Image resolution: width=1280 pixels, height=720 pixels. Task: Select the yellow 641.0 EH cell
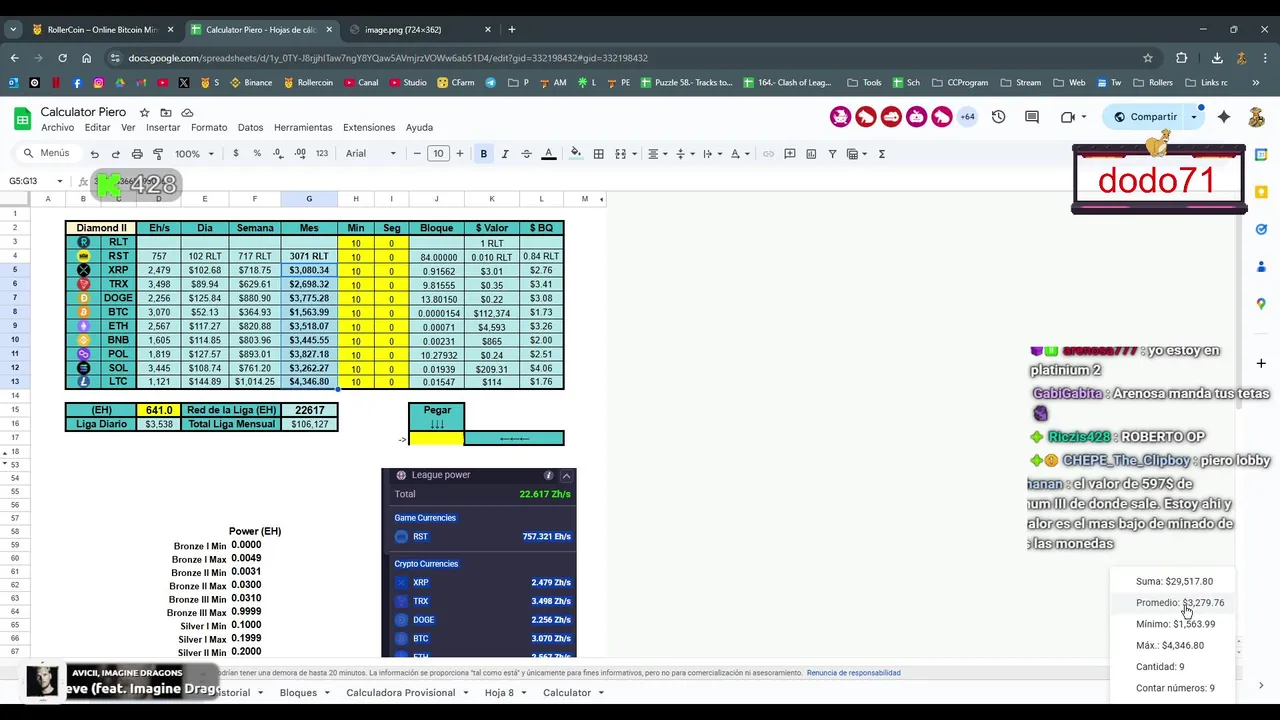[159, 410]
